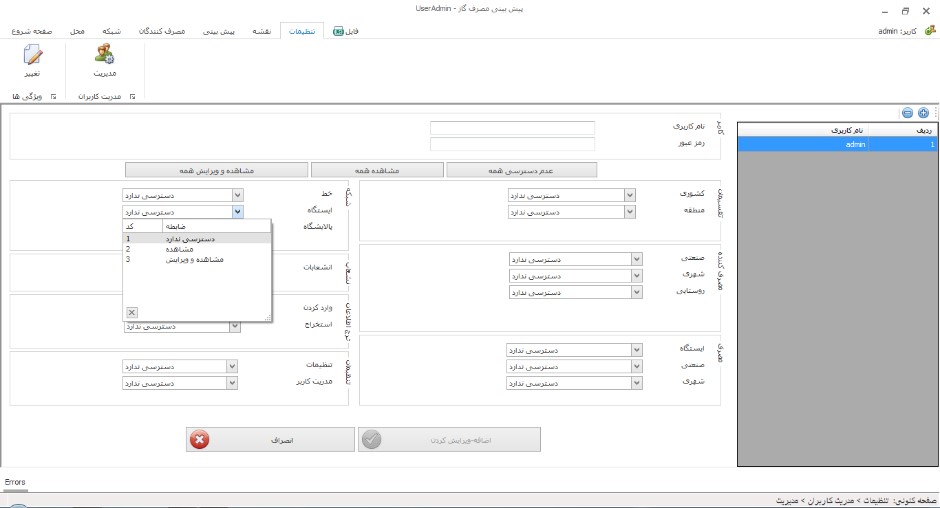Choose دسترسی ندارد option in dropdown list

coord(197,239)
